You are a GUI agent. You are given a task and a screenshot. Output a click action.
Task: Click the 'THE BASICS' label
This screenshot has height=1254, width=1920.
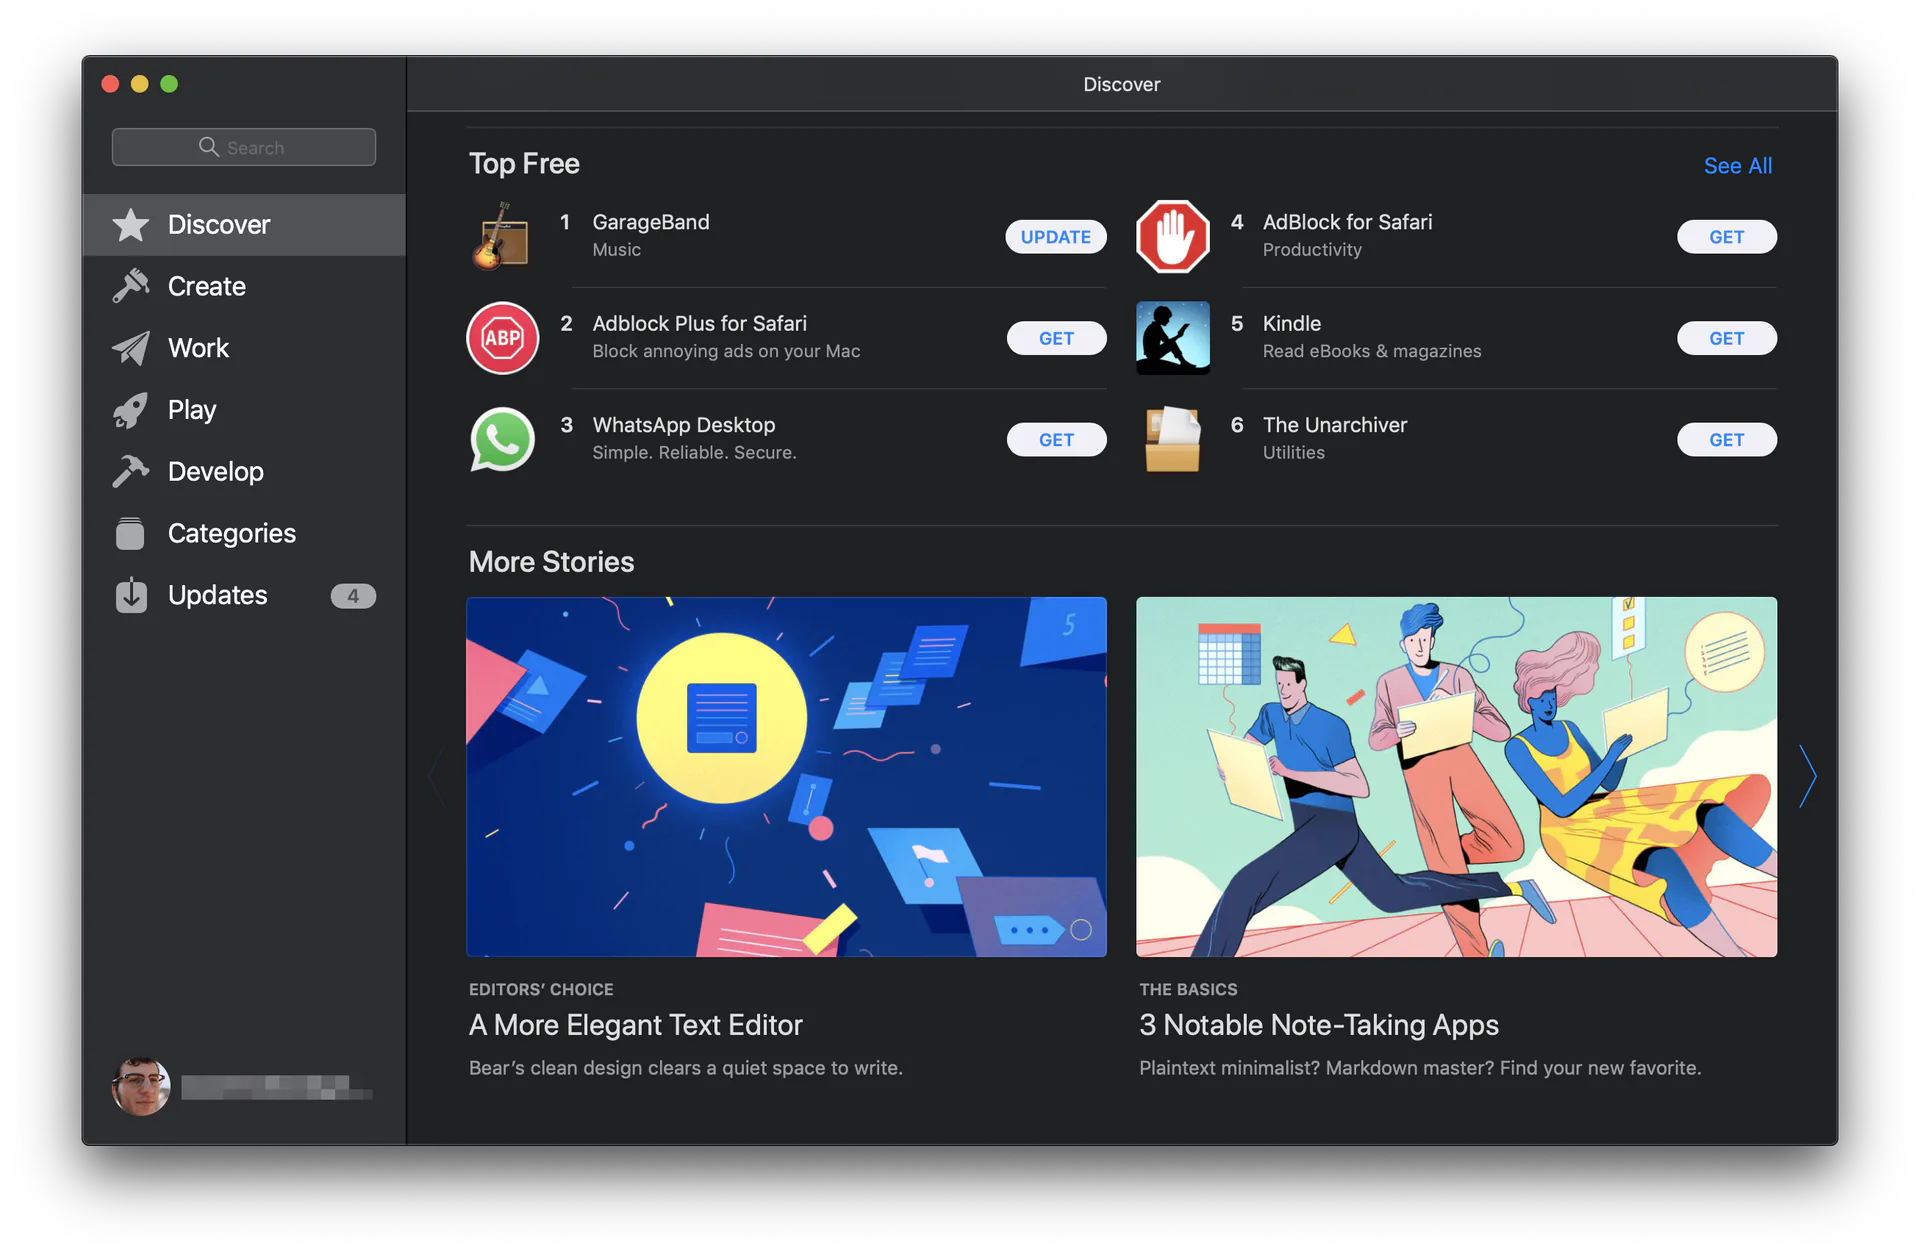[x=1188, y=989]
